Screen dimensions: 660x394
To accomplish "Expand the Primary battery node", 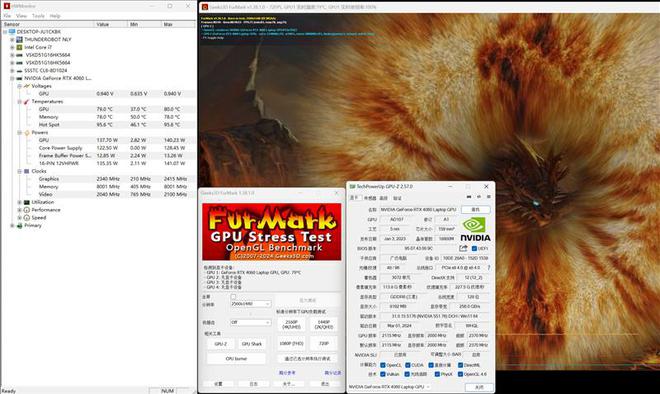I will click(12, 225).
